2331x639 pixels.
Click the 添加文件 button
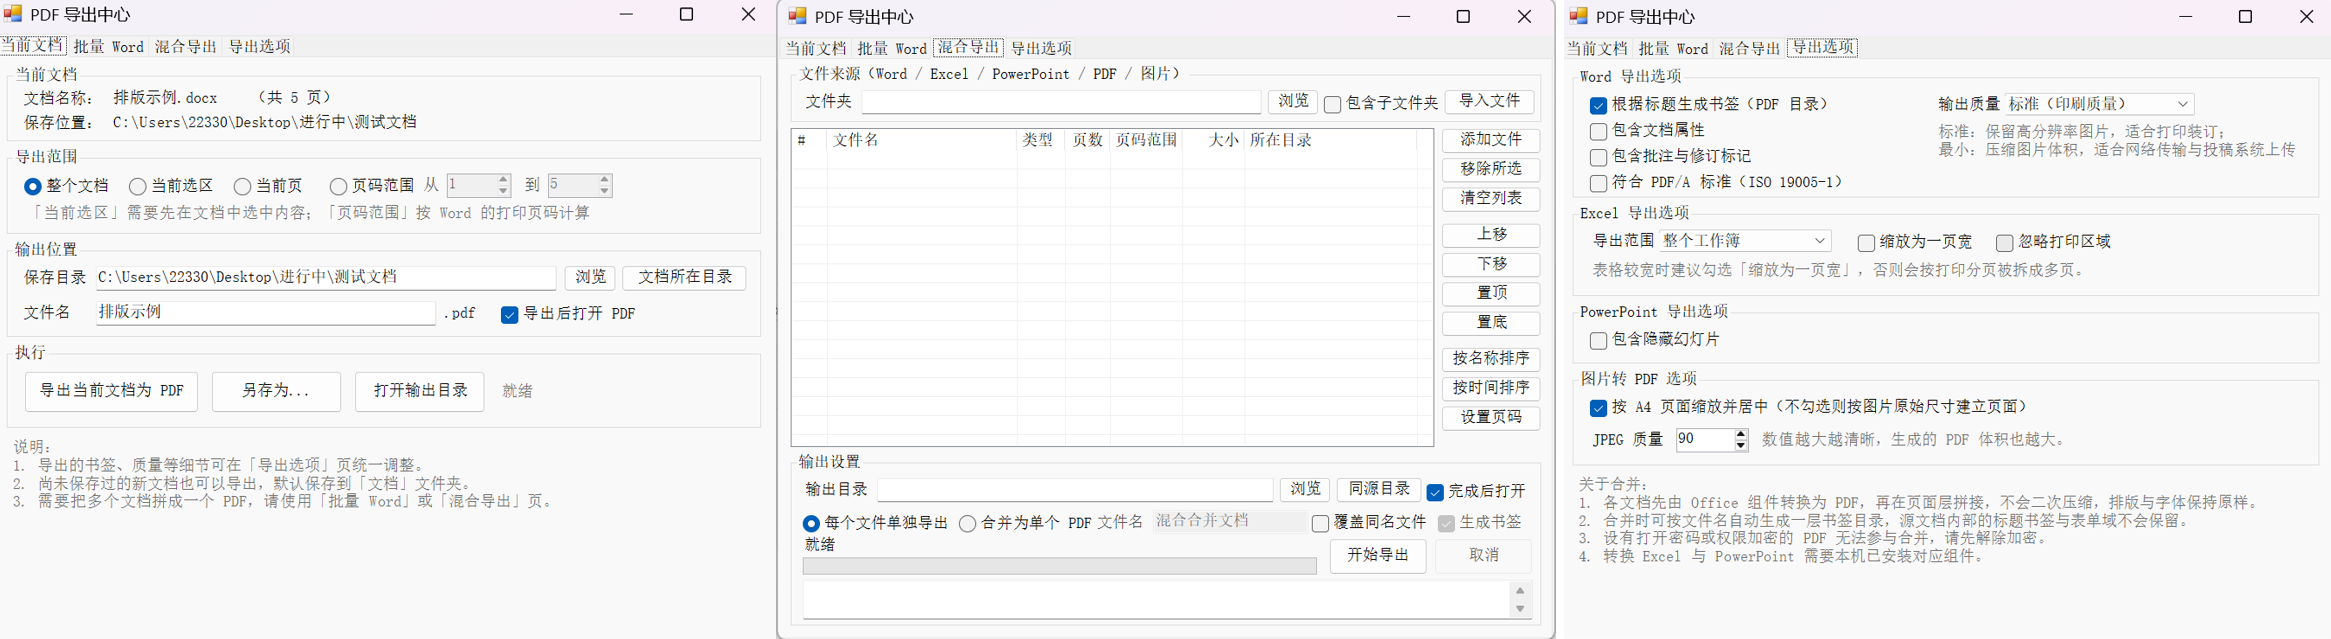click(1491, 140)
